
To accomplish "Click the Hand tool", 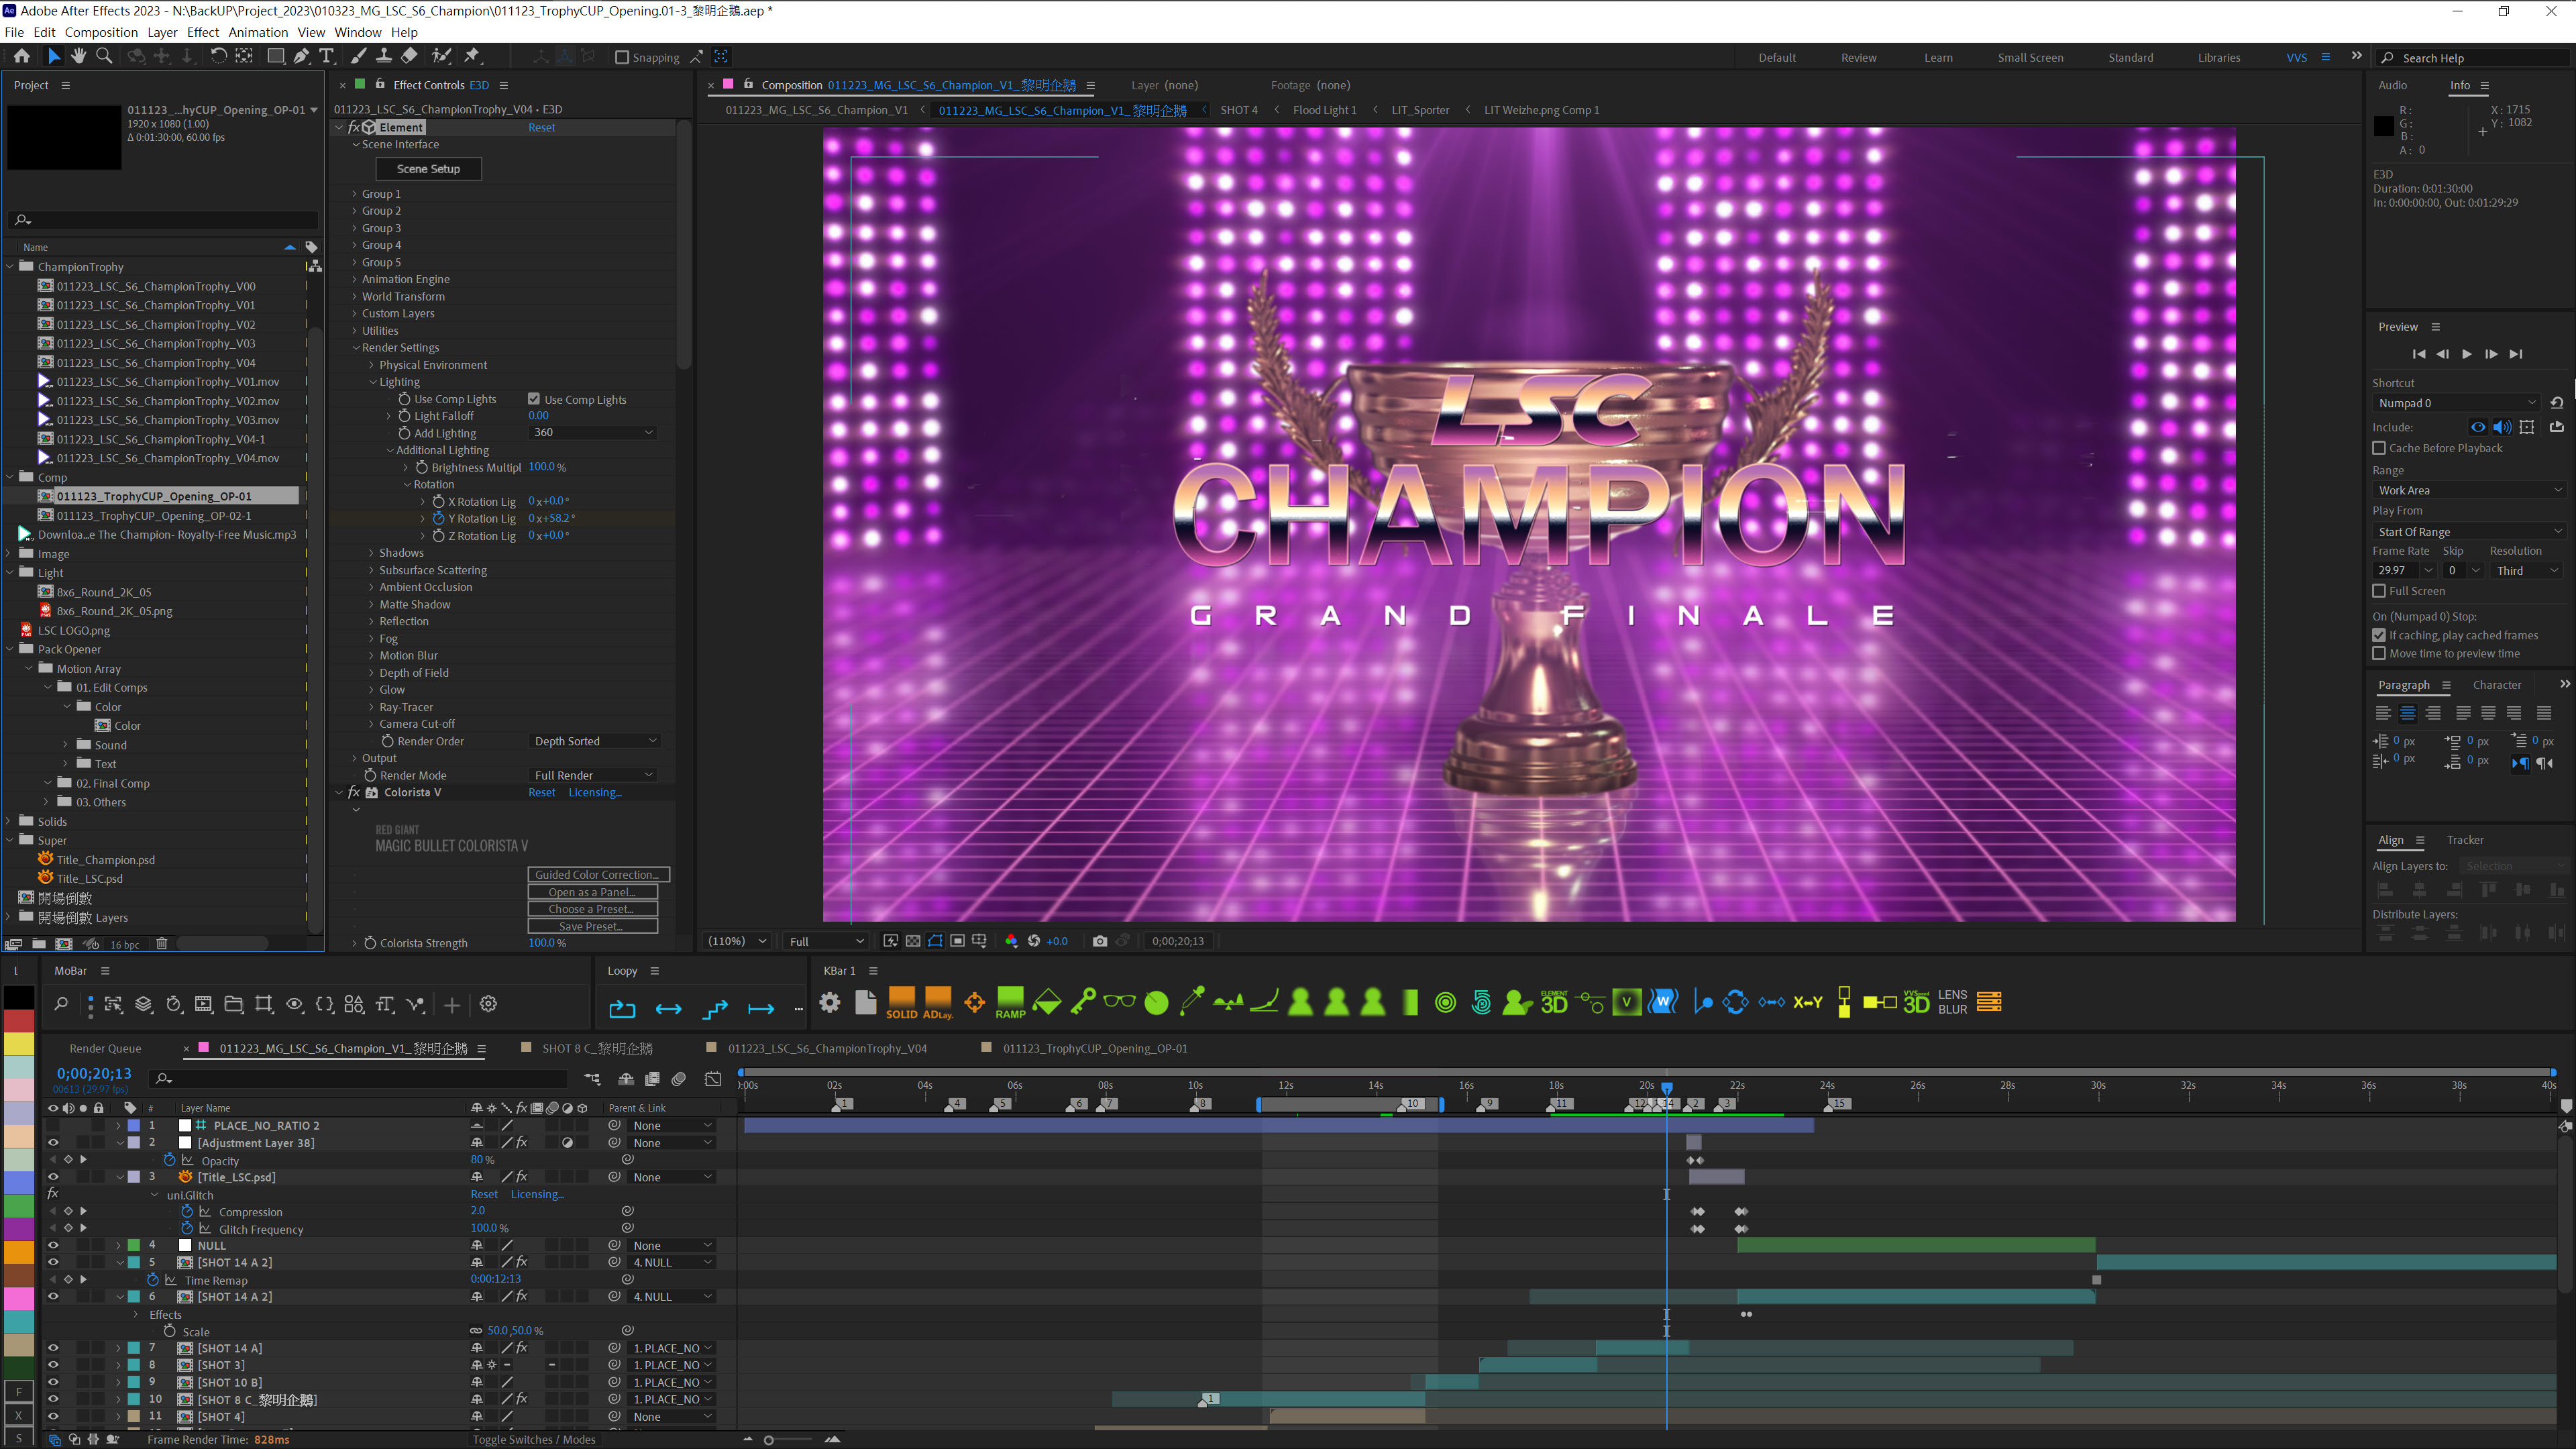I will point(79,57).
